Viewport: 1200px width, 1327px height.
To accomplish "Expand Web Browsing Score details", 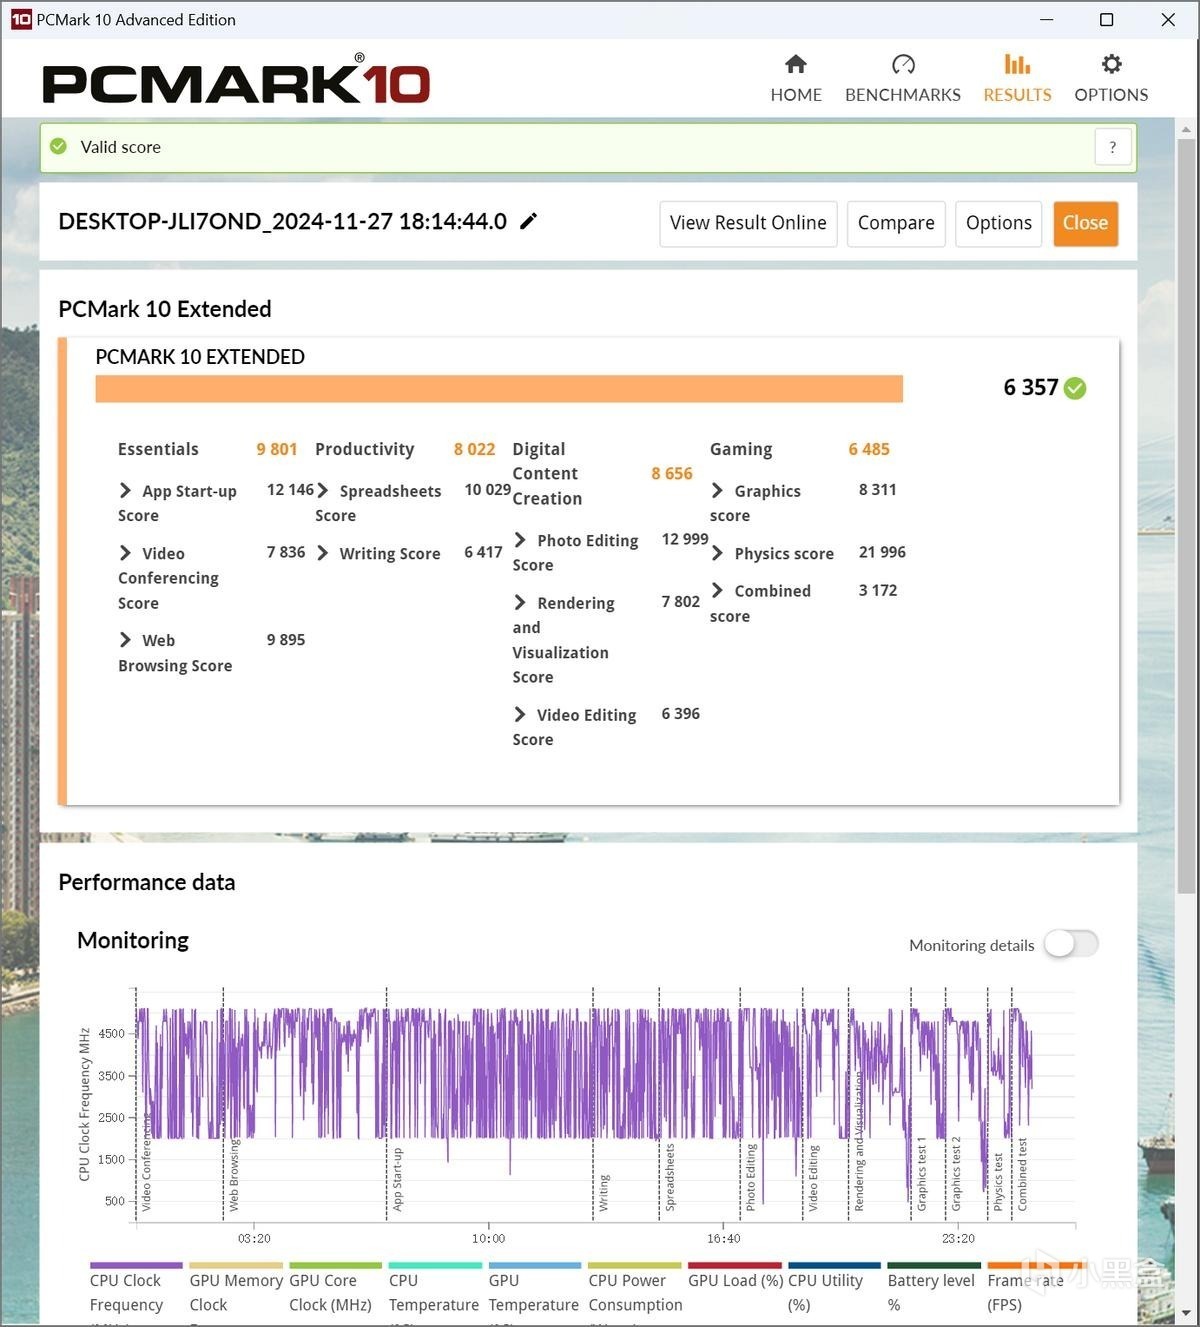I will click(x=125, y=640).
